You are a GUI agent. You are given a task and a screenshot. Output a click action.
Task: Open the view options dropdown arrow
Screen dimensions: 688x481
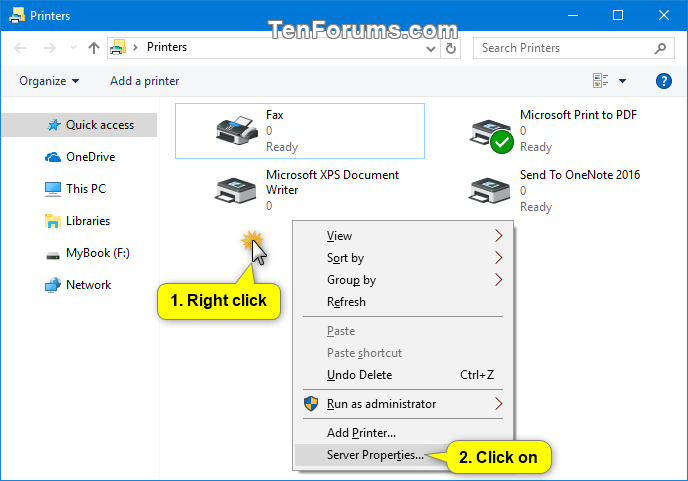(x=622, y=81)
